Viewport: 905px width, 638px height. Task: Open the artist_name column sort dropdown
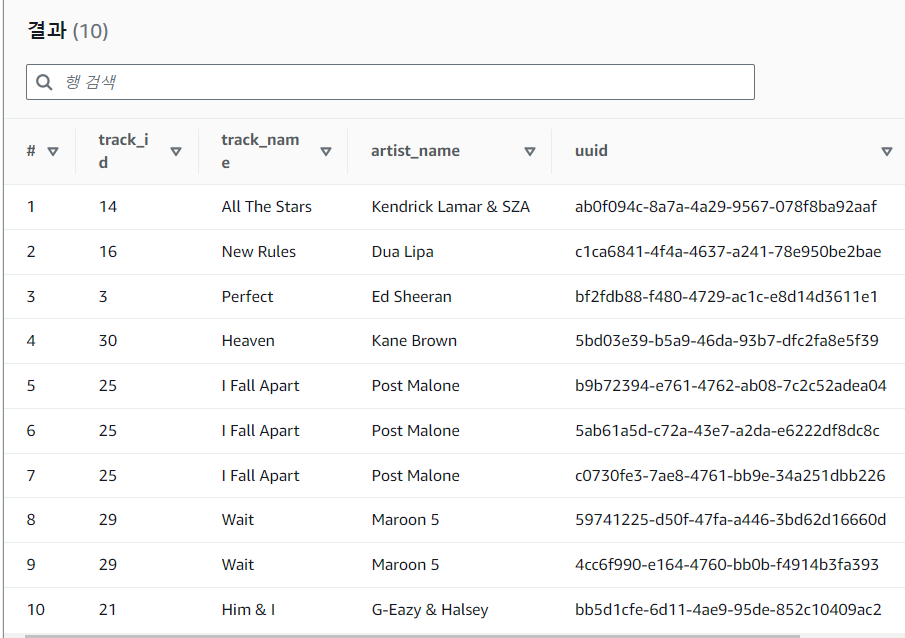530,151
